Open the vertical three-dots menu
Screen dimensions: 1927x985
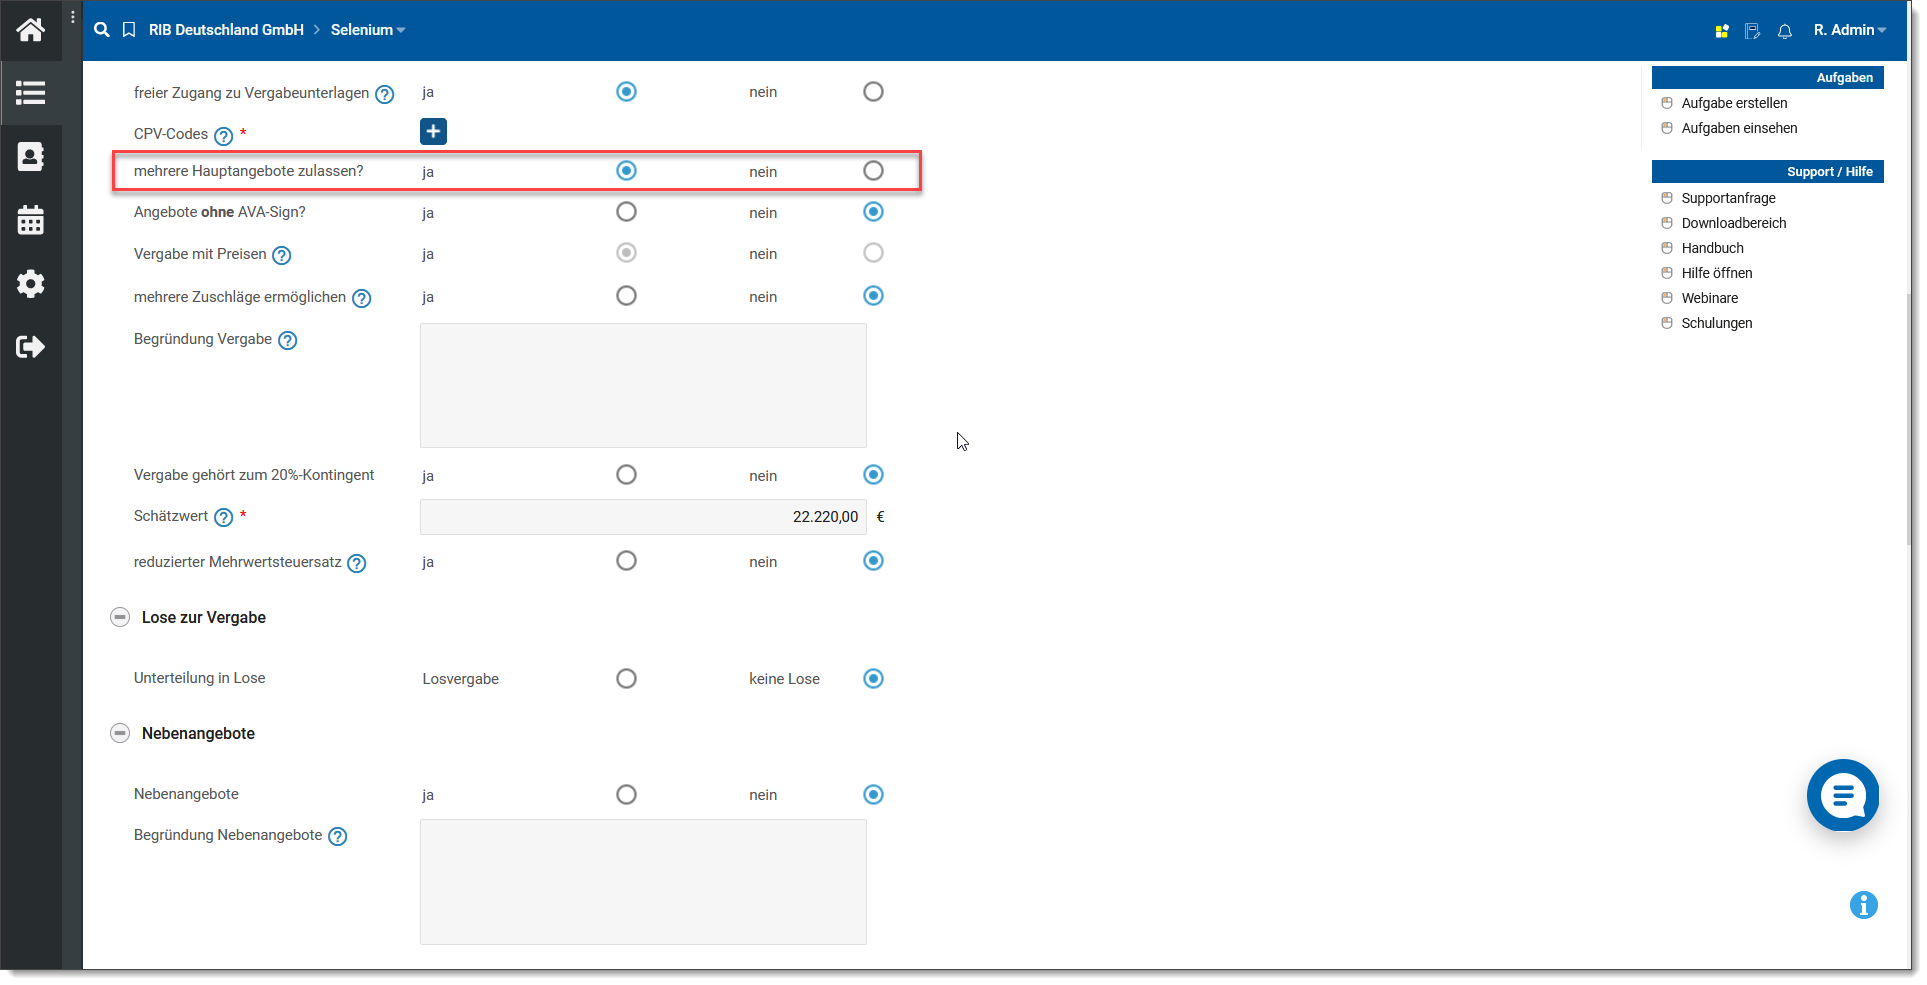coord(73,17)
